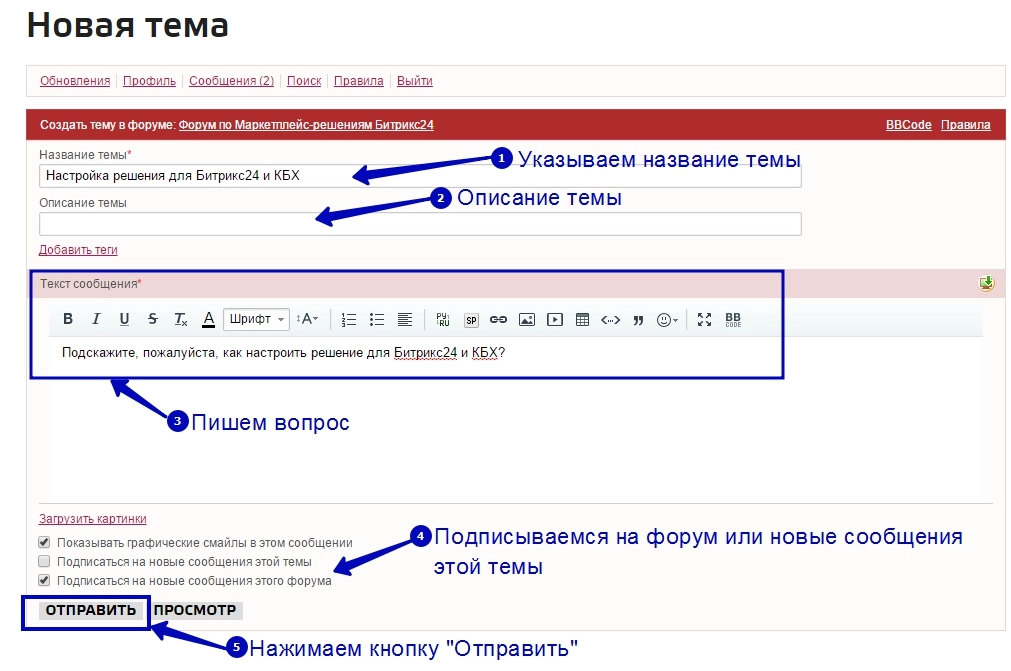The height and width of the screenshot is (671, 1011).
Task: Apply italic formatting
Action: (95, 319)
